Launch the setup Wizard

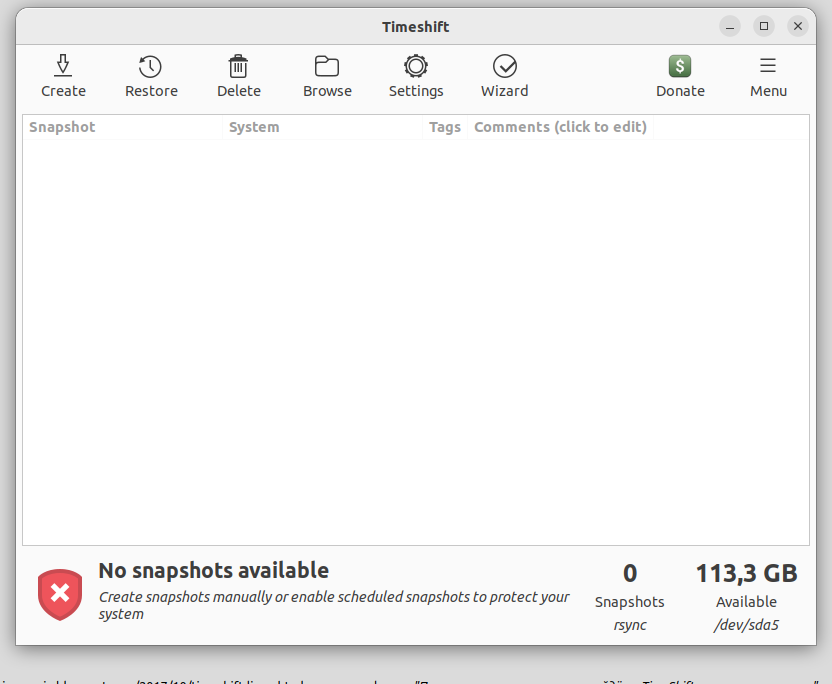click(x=505, y=76)
